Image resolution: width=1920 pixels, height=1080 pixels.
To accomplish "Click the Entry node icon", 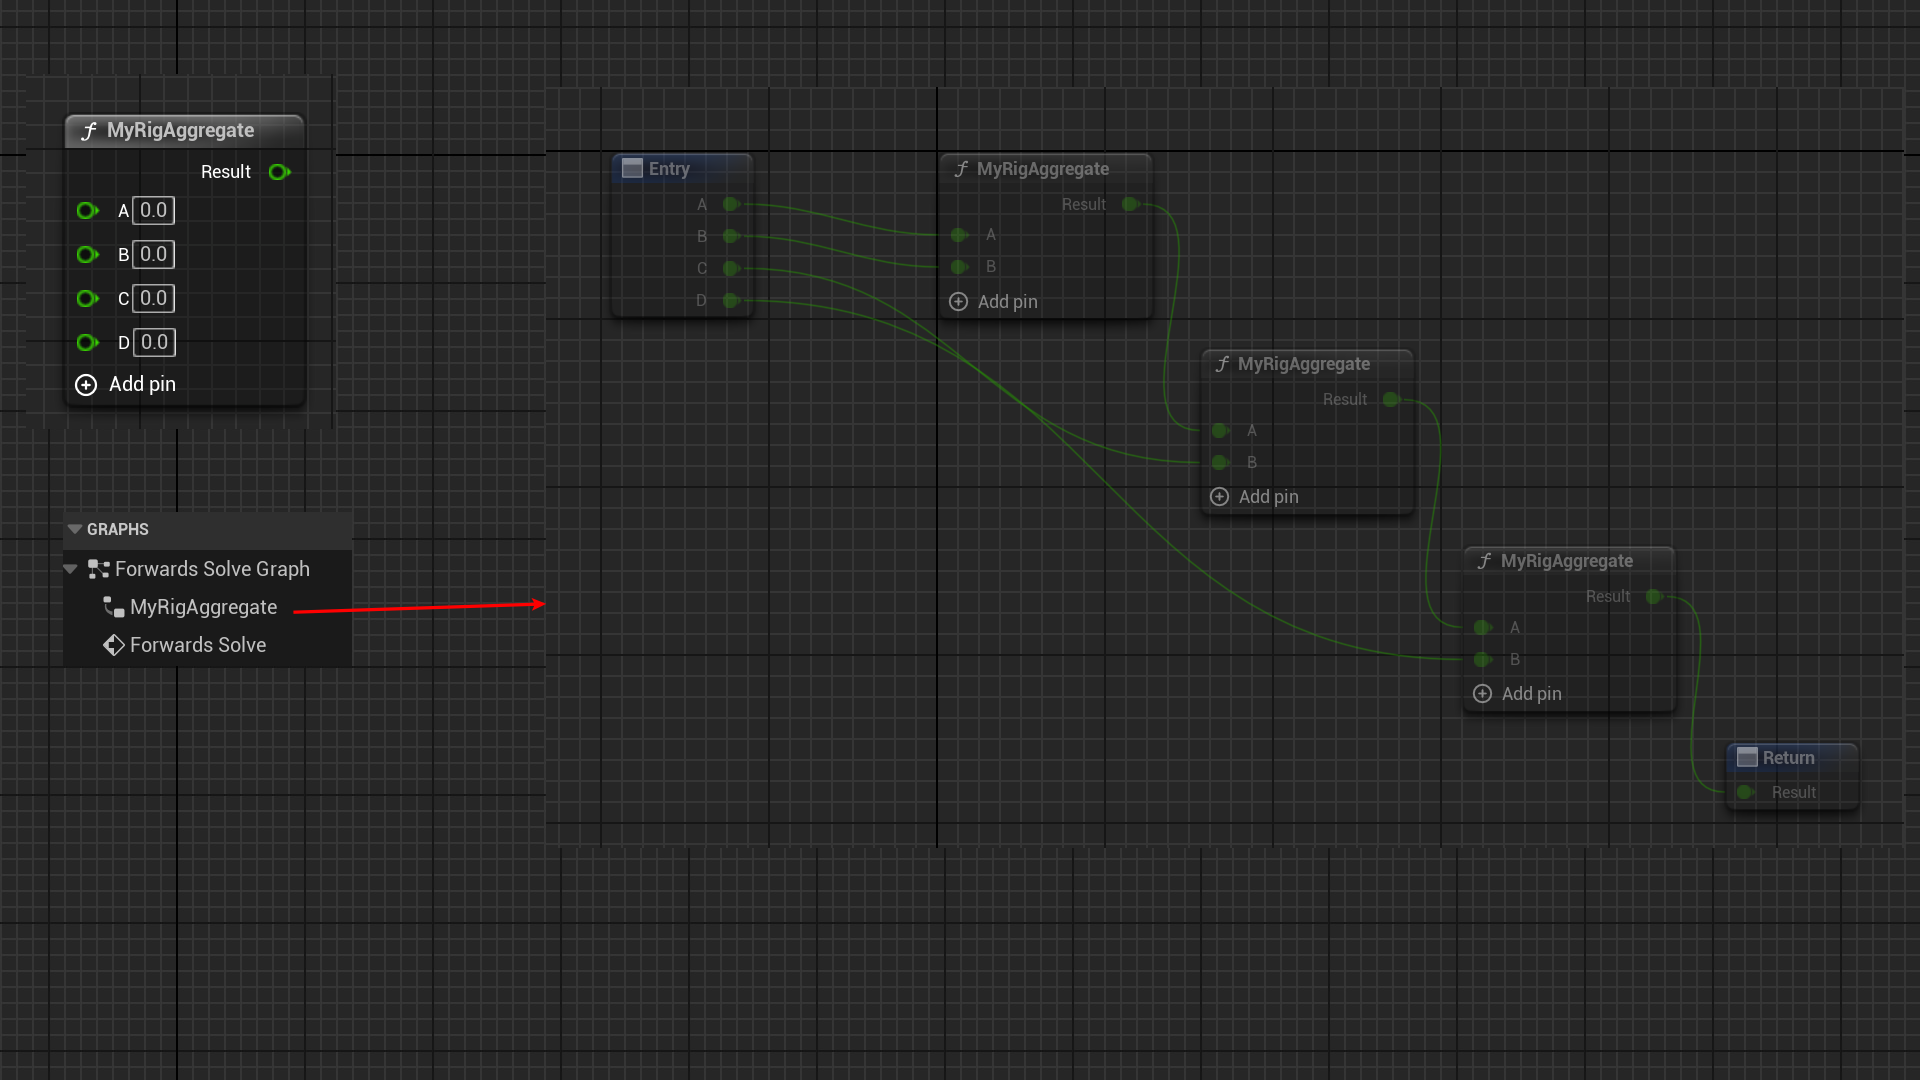I will click(632, 169).
